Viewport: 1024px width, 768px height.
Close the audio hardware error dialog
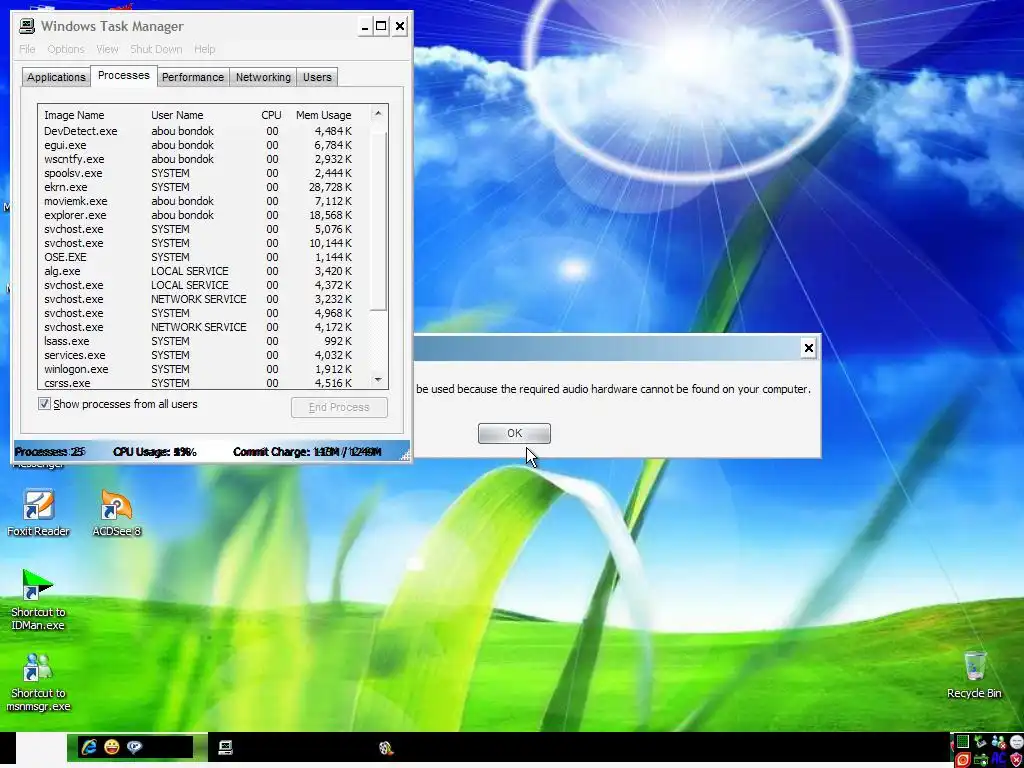[x=808, y=348]
